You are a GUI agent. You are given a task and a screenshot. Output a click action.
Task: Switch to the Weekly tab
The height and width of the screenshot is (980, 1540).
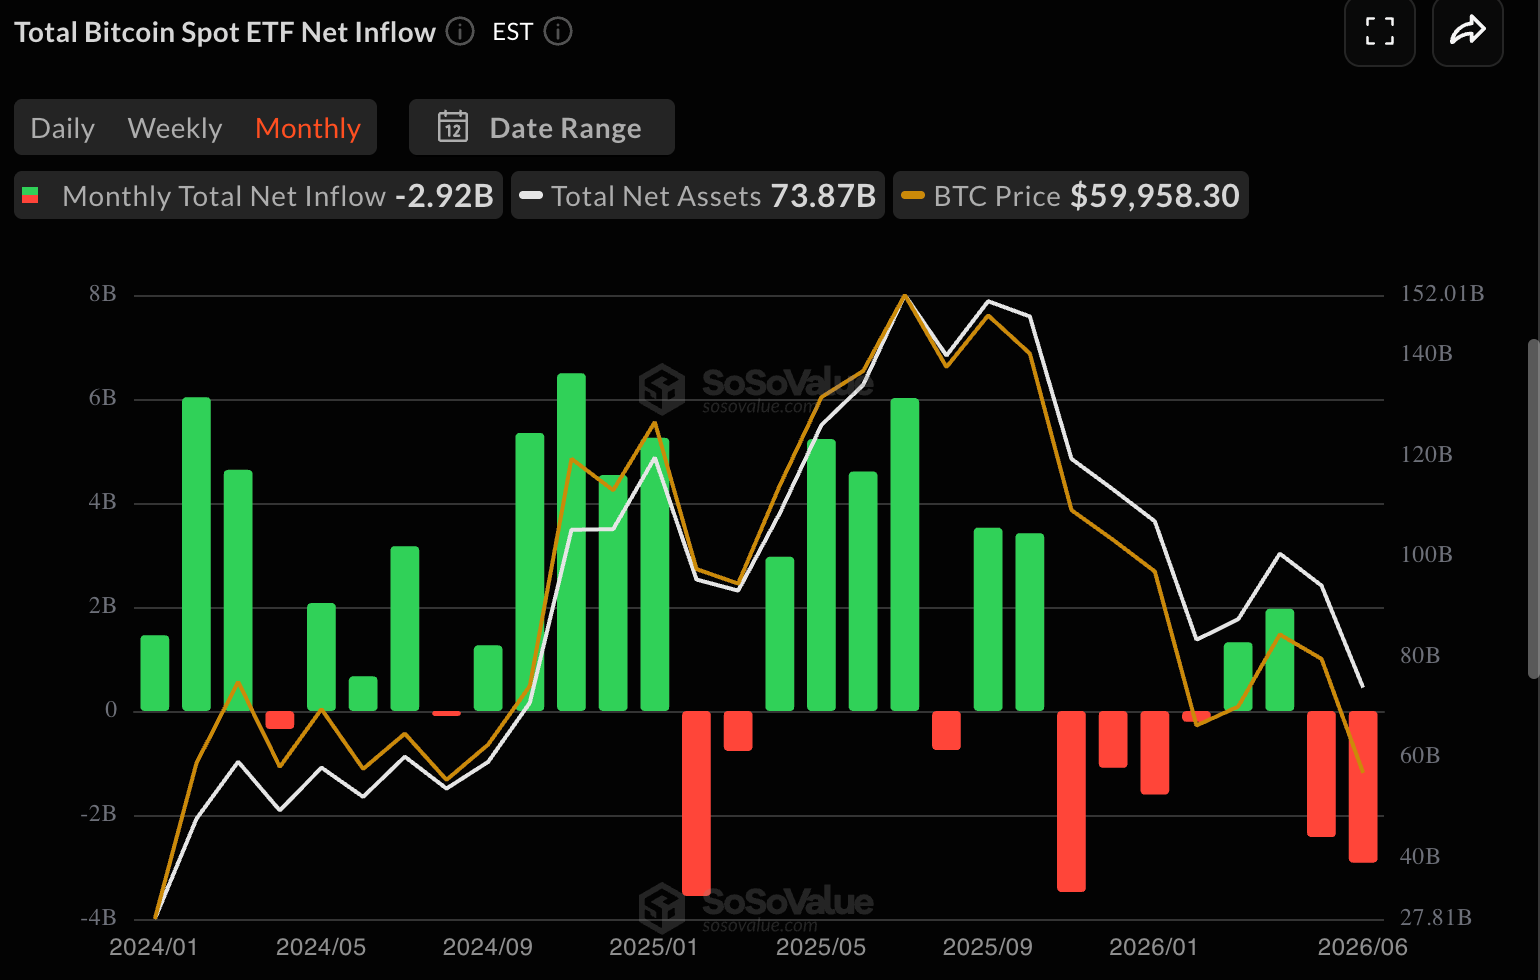coord(175,128)
